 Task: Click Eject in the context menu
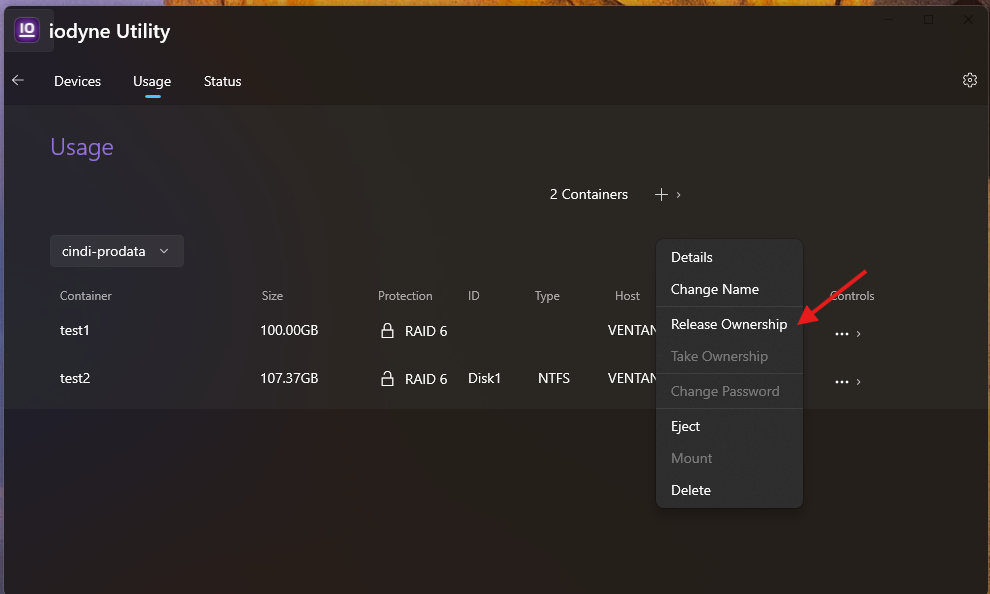(685, 426)
